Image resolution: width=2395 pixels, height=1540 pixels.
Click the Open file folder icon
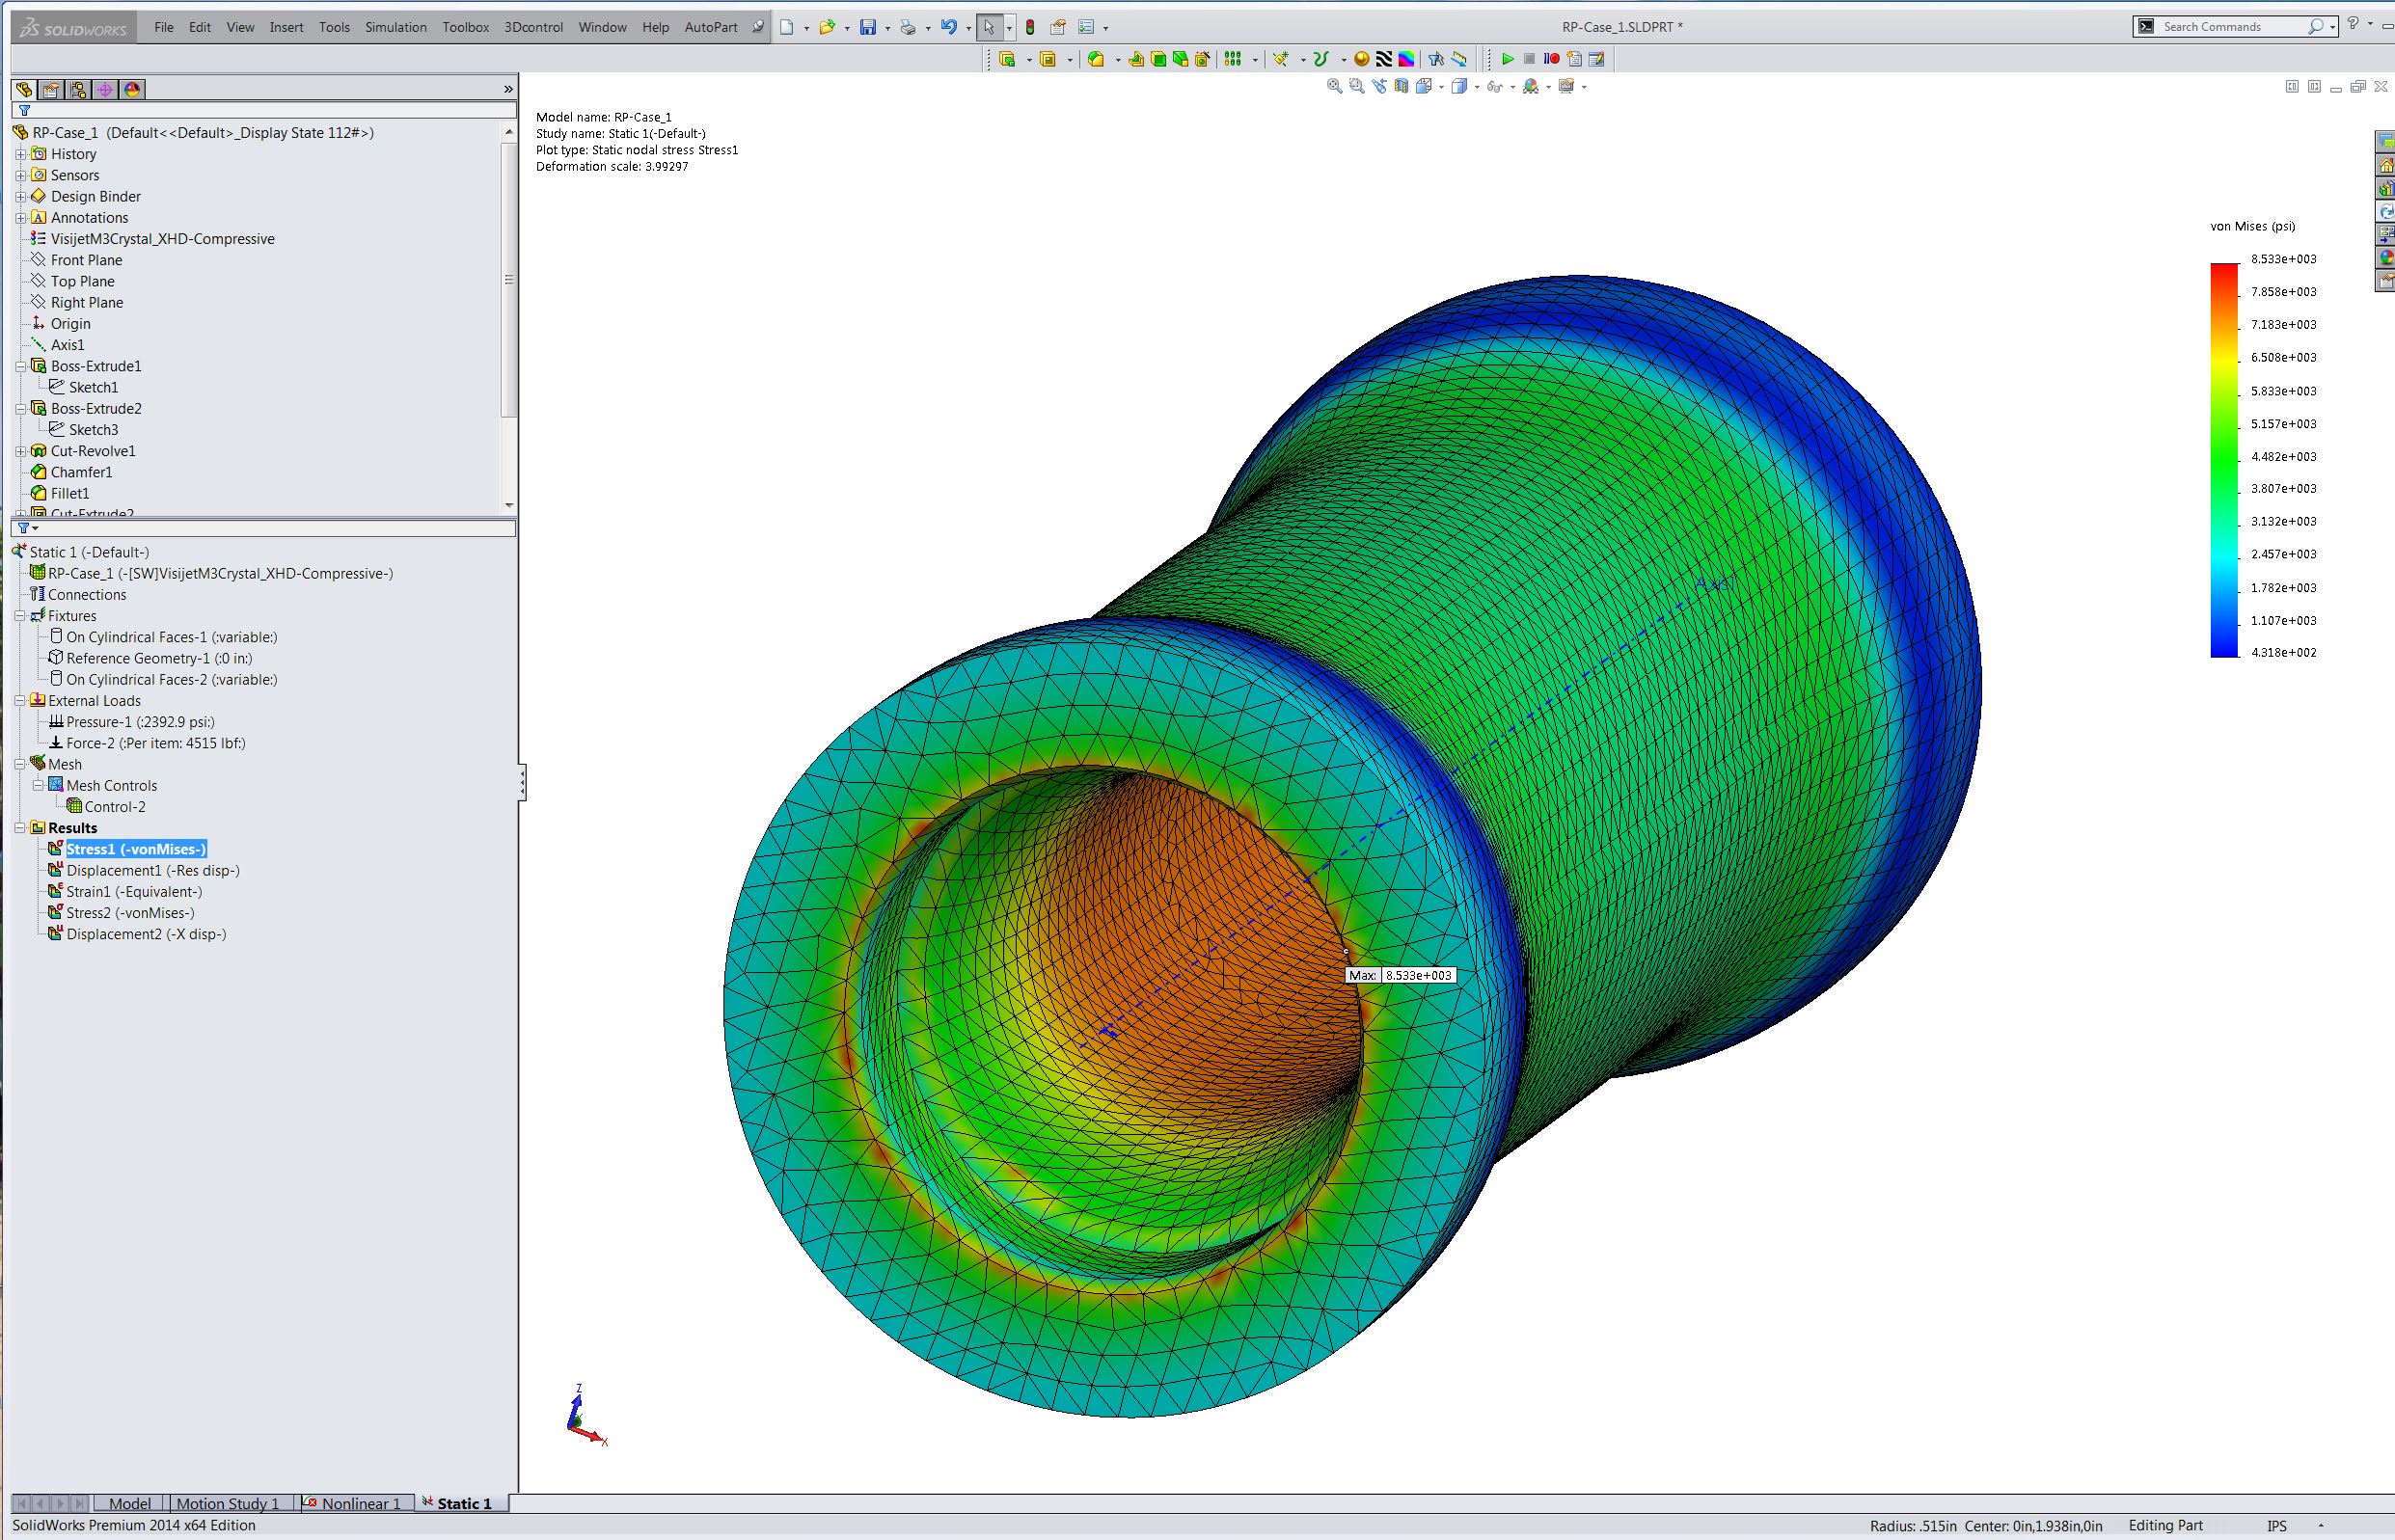827,27
